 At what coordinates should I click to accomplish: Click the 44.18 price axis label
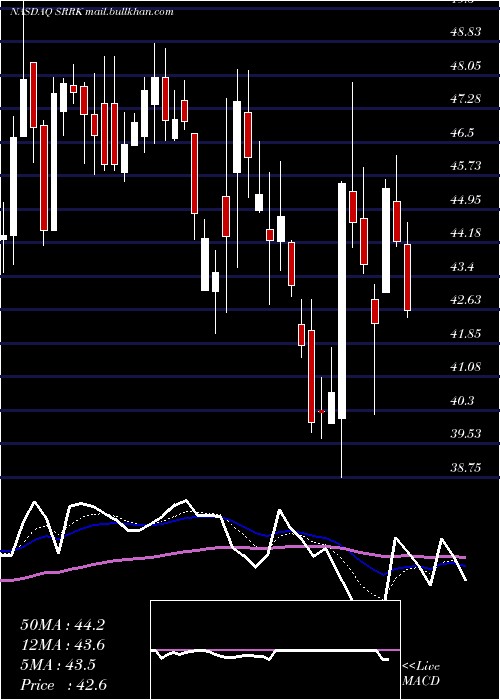click(466, 233)
